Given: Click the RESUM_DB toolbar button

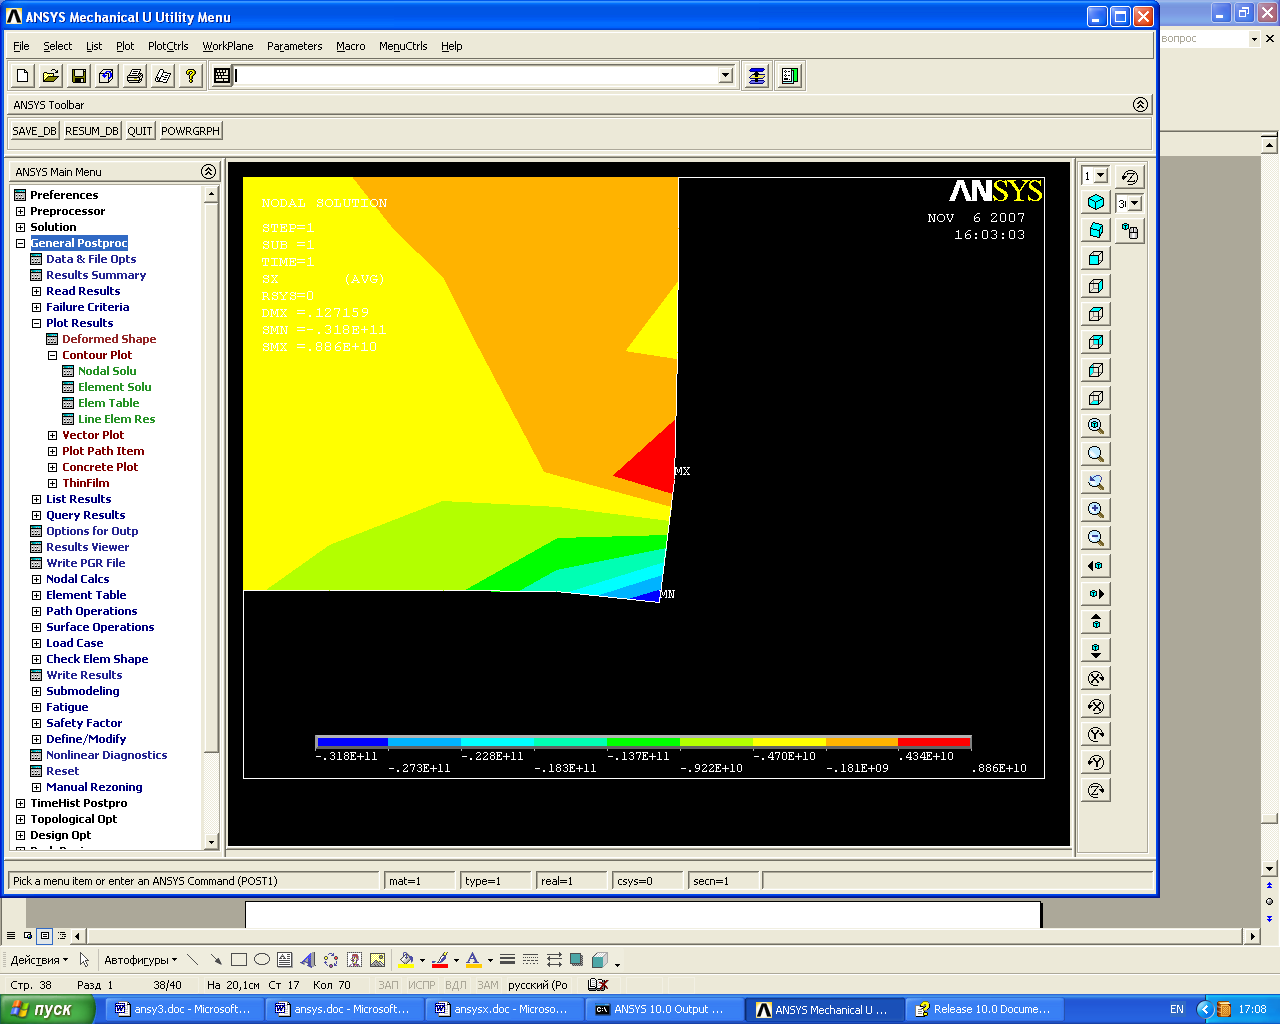Looking at the screenshot, I should 92,131.
